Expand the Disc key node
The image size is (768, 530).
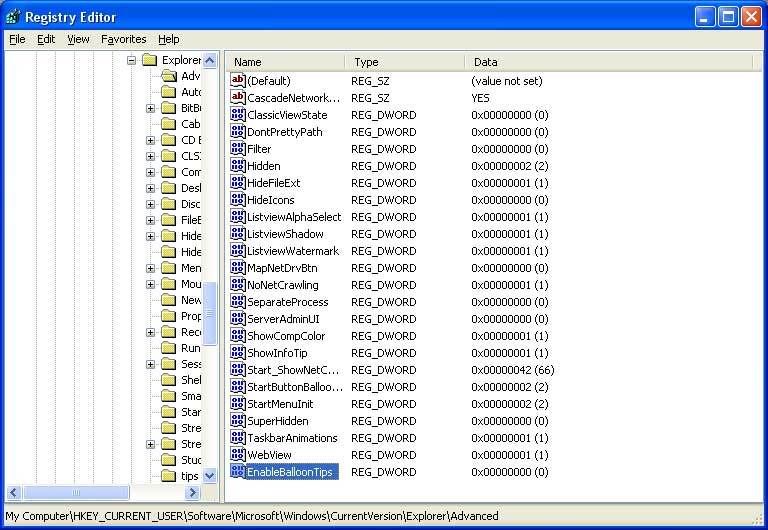(x=150, y=204)
